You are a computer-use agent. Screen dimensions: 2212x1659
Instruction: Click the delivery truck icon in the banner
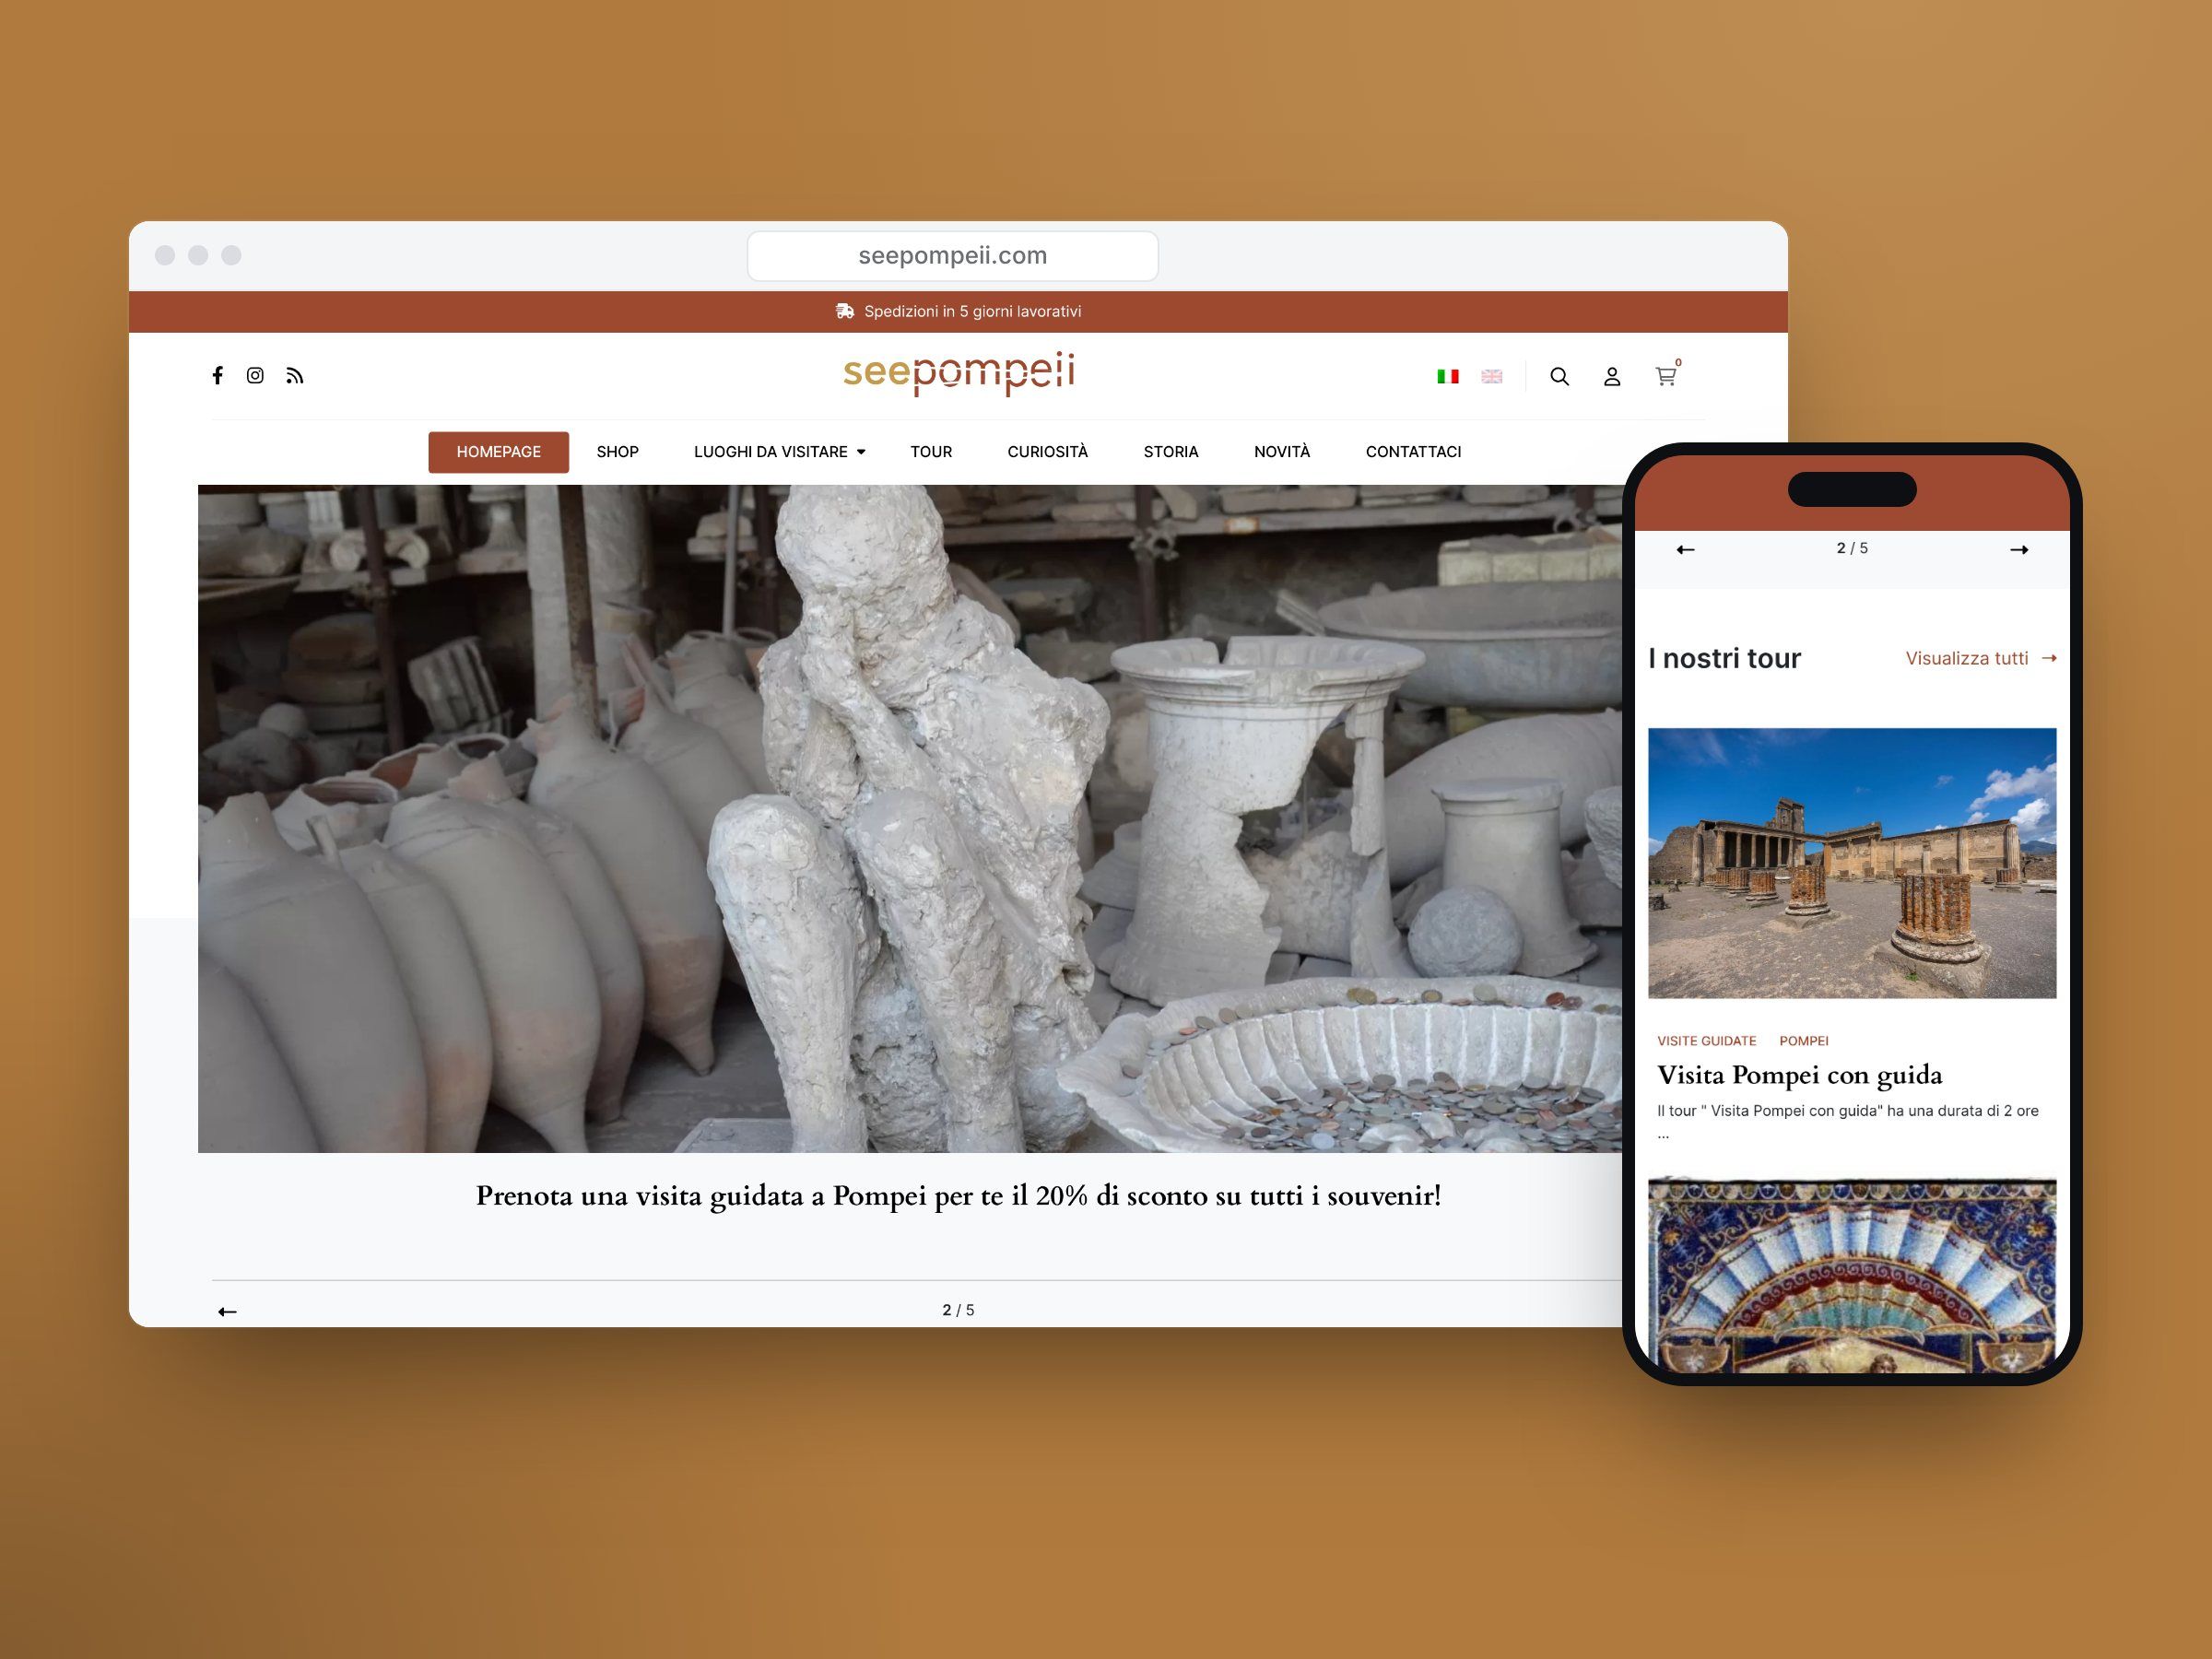(844, 311)
